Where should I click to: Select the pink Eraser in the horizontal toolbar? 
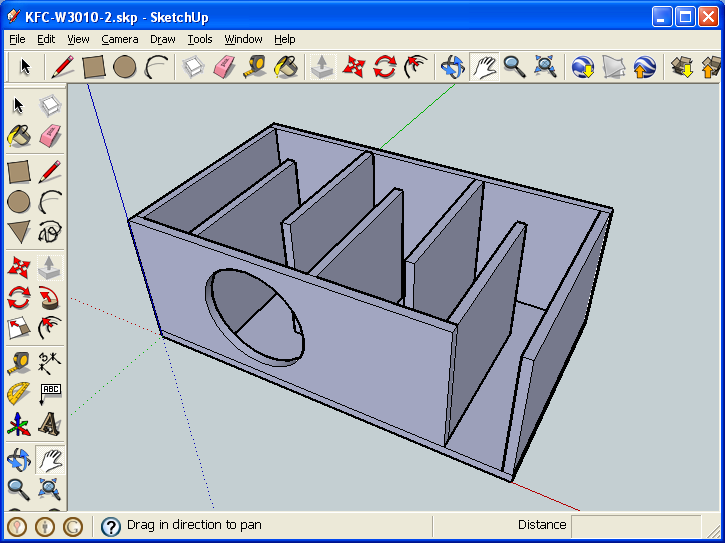tap(224, 67)
